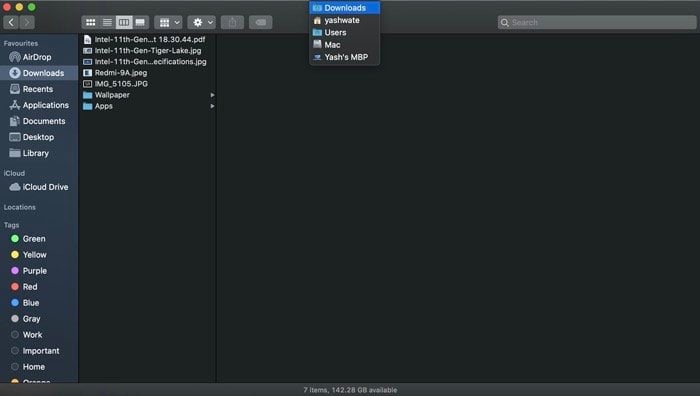700x396 pixels.
Task: Click the Edit Tags toolbar button
Action: pos(261,22)
